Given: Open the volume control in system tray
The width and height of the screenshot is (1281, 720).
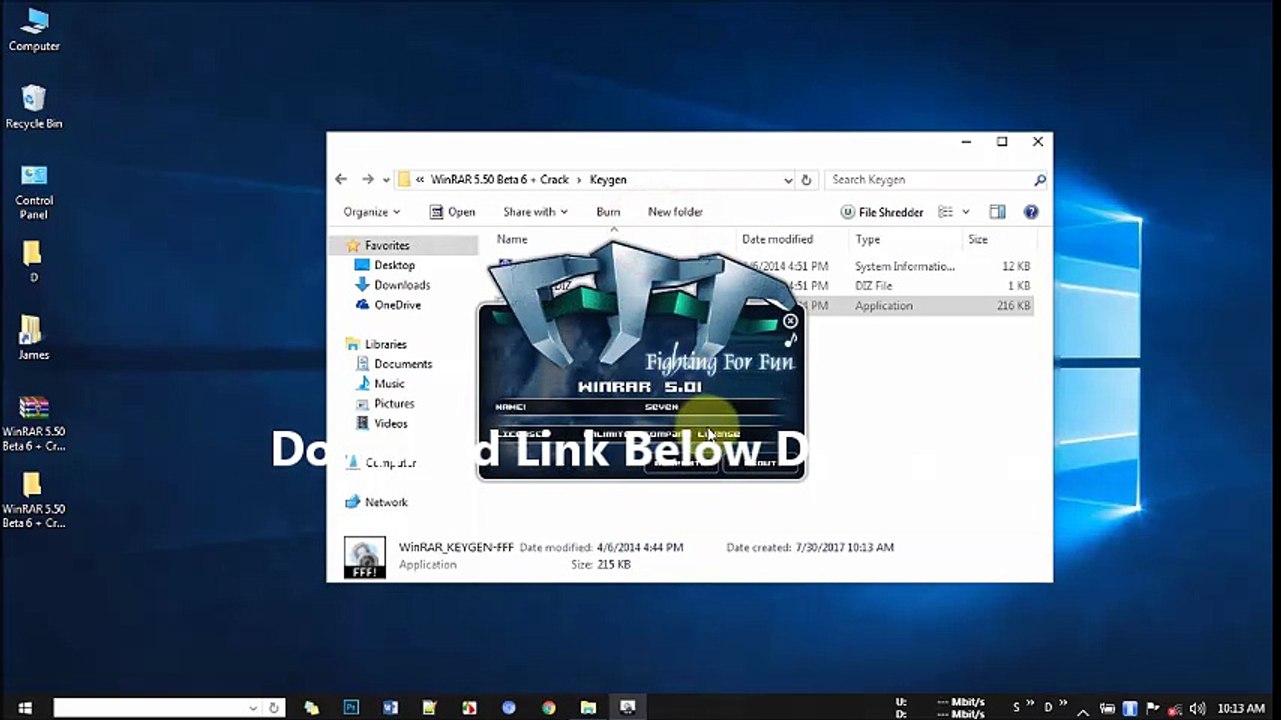Looking at the screenshot, I should point(1197,708).
